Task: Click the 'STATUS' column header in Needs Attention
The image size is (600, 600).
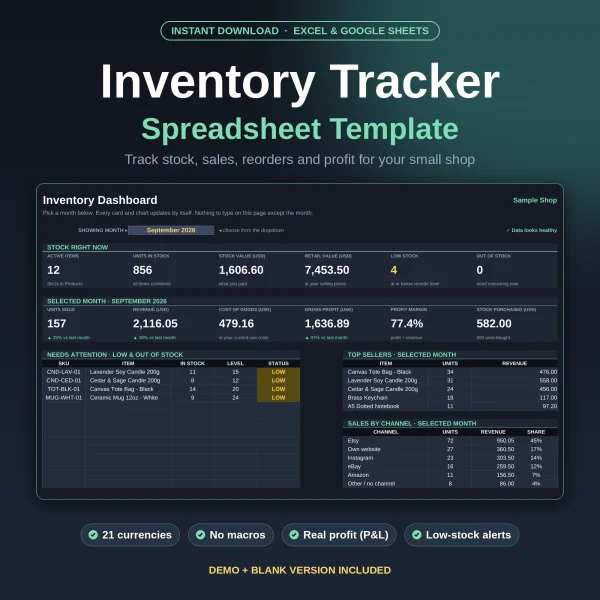Action: point(278,364)
